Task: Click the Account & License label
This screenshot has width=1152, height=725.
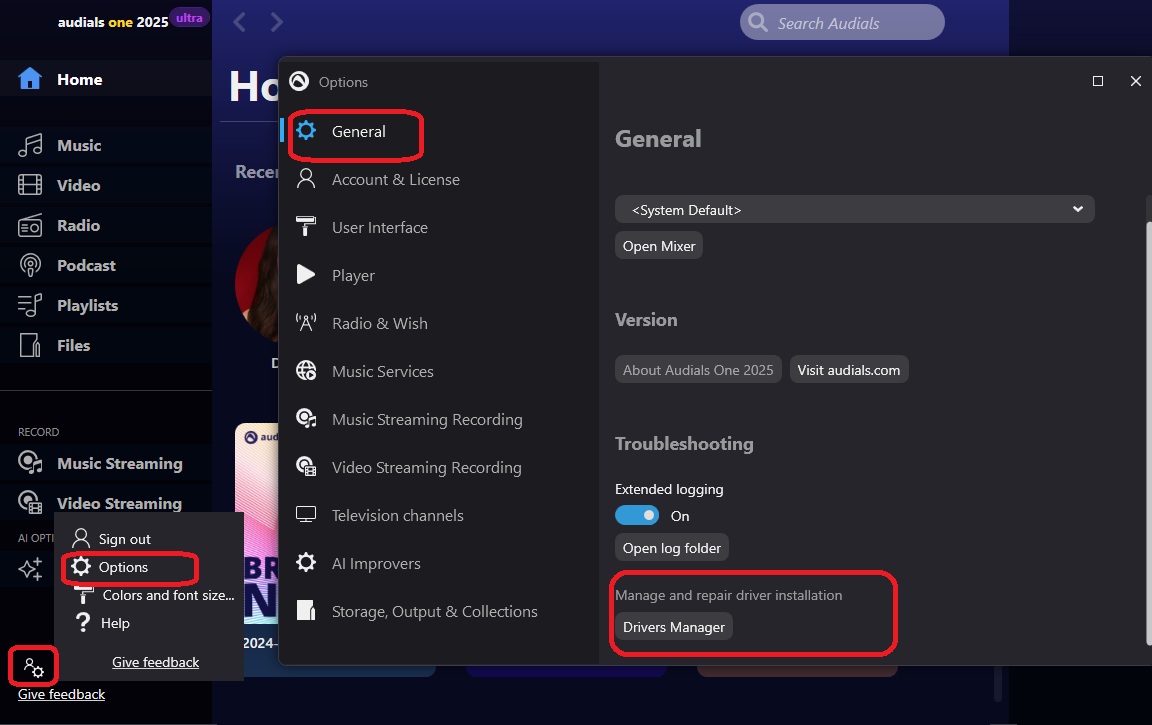Action: (x=396, y=179)
